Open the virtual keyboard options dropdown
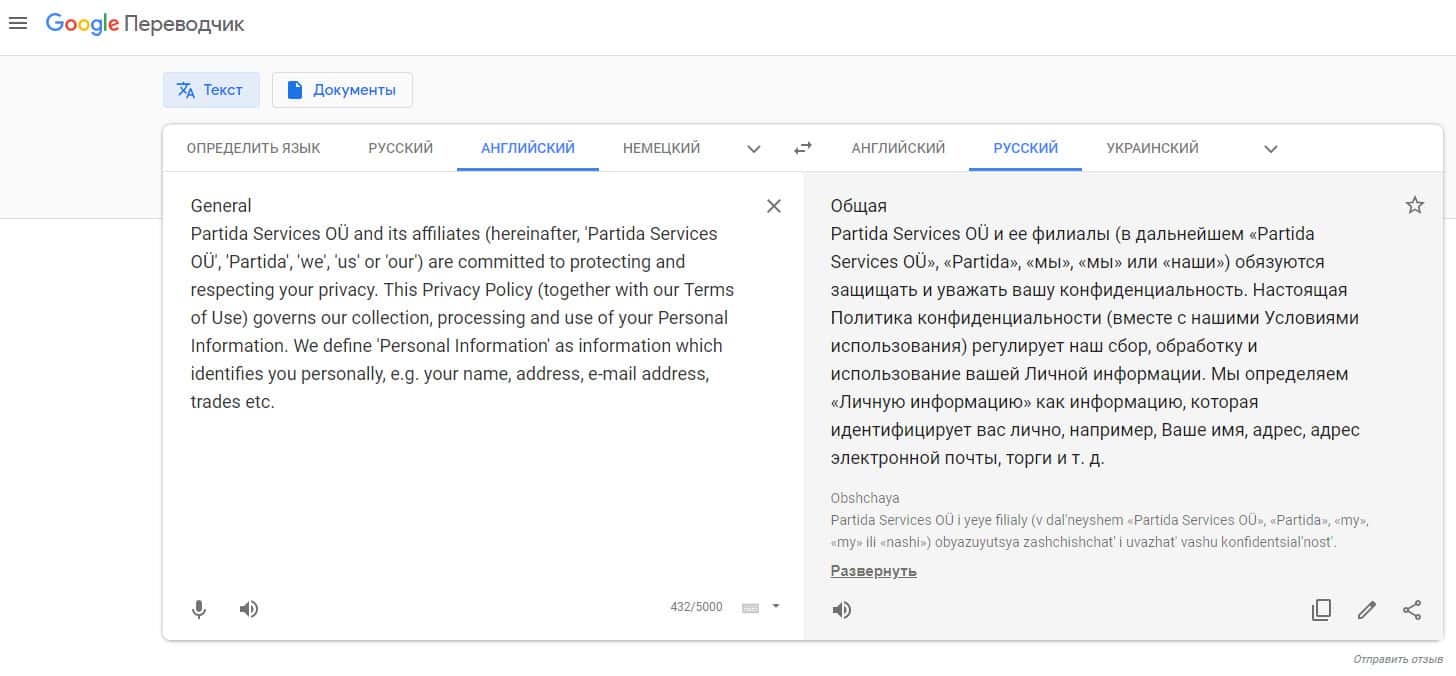Image resolution: width=1456 pixels, height=676 pixels. coord(775,606)
